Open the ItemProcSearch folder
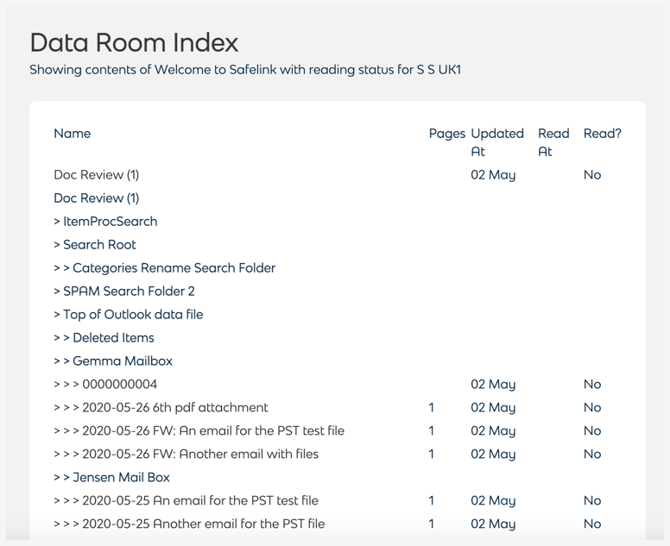Image resolution: width=670 pixels, height=546 pixels. point(110,221)
